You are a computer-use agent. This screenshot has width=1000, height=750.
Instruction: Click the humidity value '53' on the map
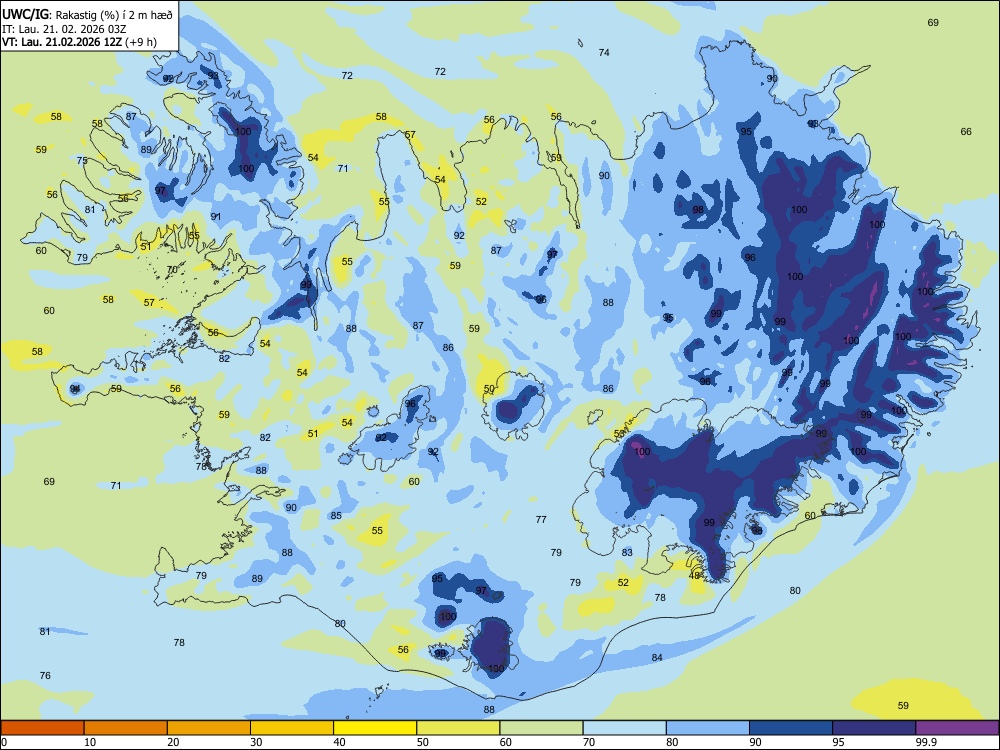pos(619,434)
